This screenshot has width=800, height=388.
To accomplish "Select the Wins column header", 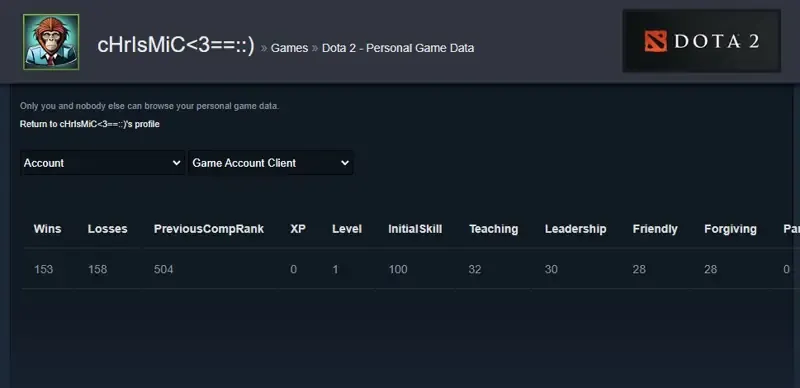I will [47, 229].
